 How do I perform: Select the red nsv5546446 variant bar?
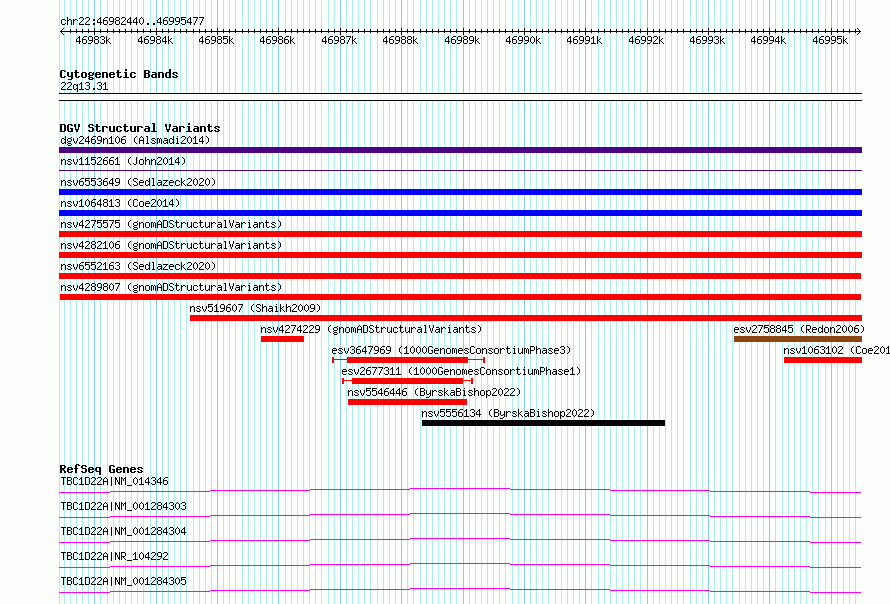tap(407, 402)
